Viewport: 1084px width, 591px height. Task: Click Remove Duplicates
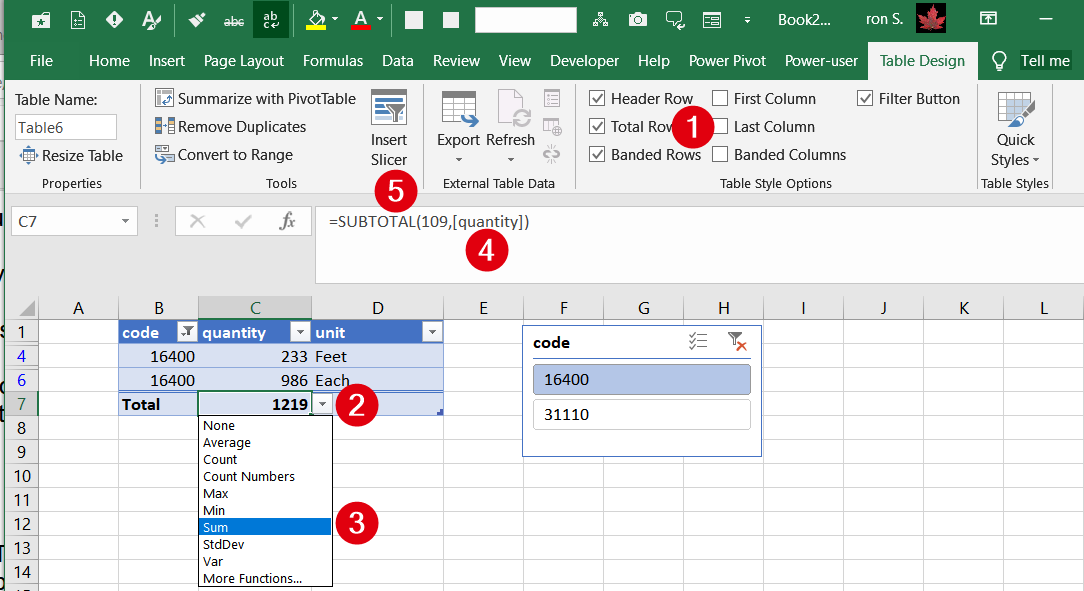pyautogui.click(x=230, y=126)
